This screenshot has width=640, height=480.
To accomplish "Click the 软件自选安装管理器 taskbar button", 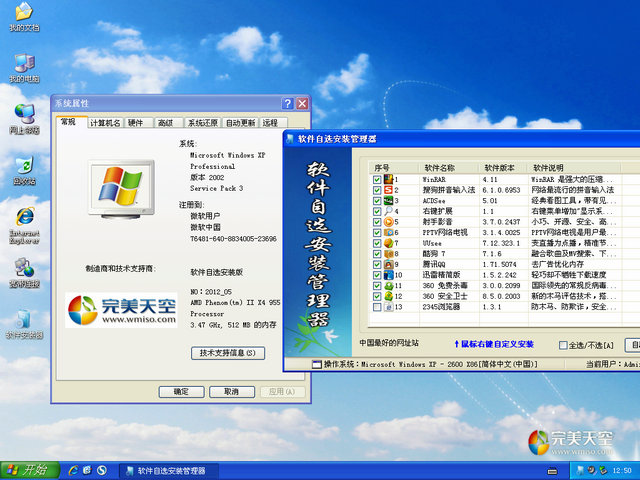I will 169,471.
